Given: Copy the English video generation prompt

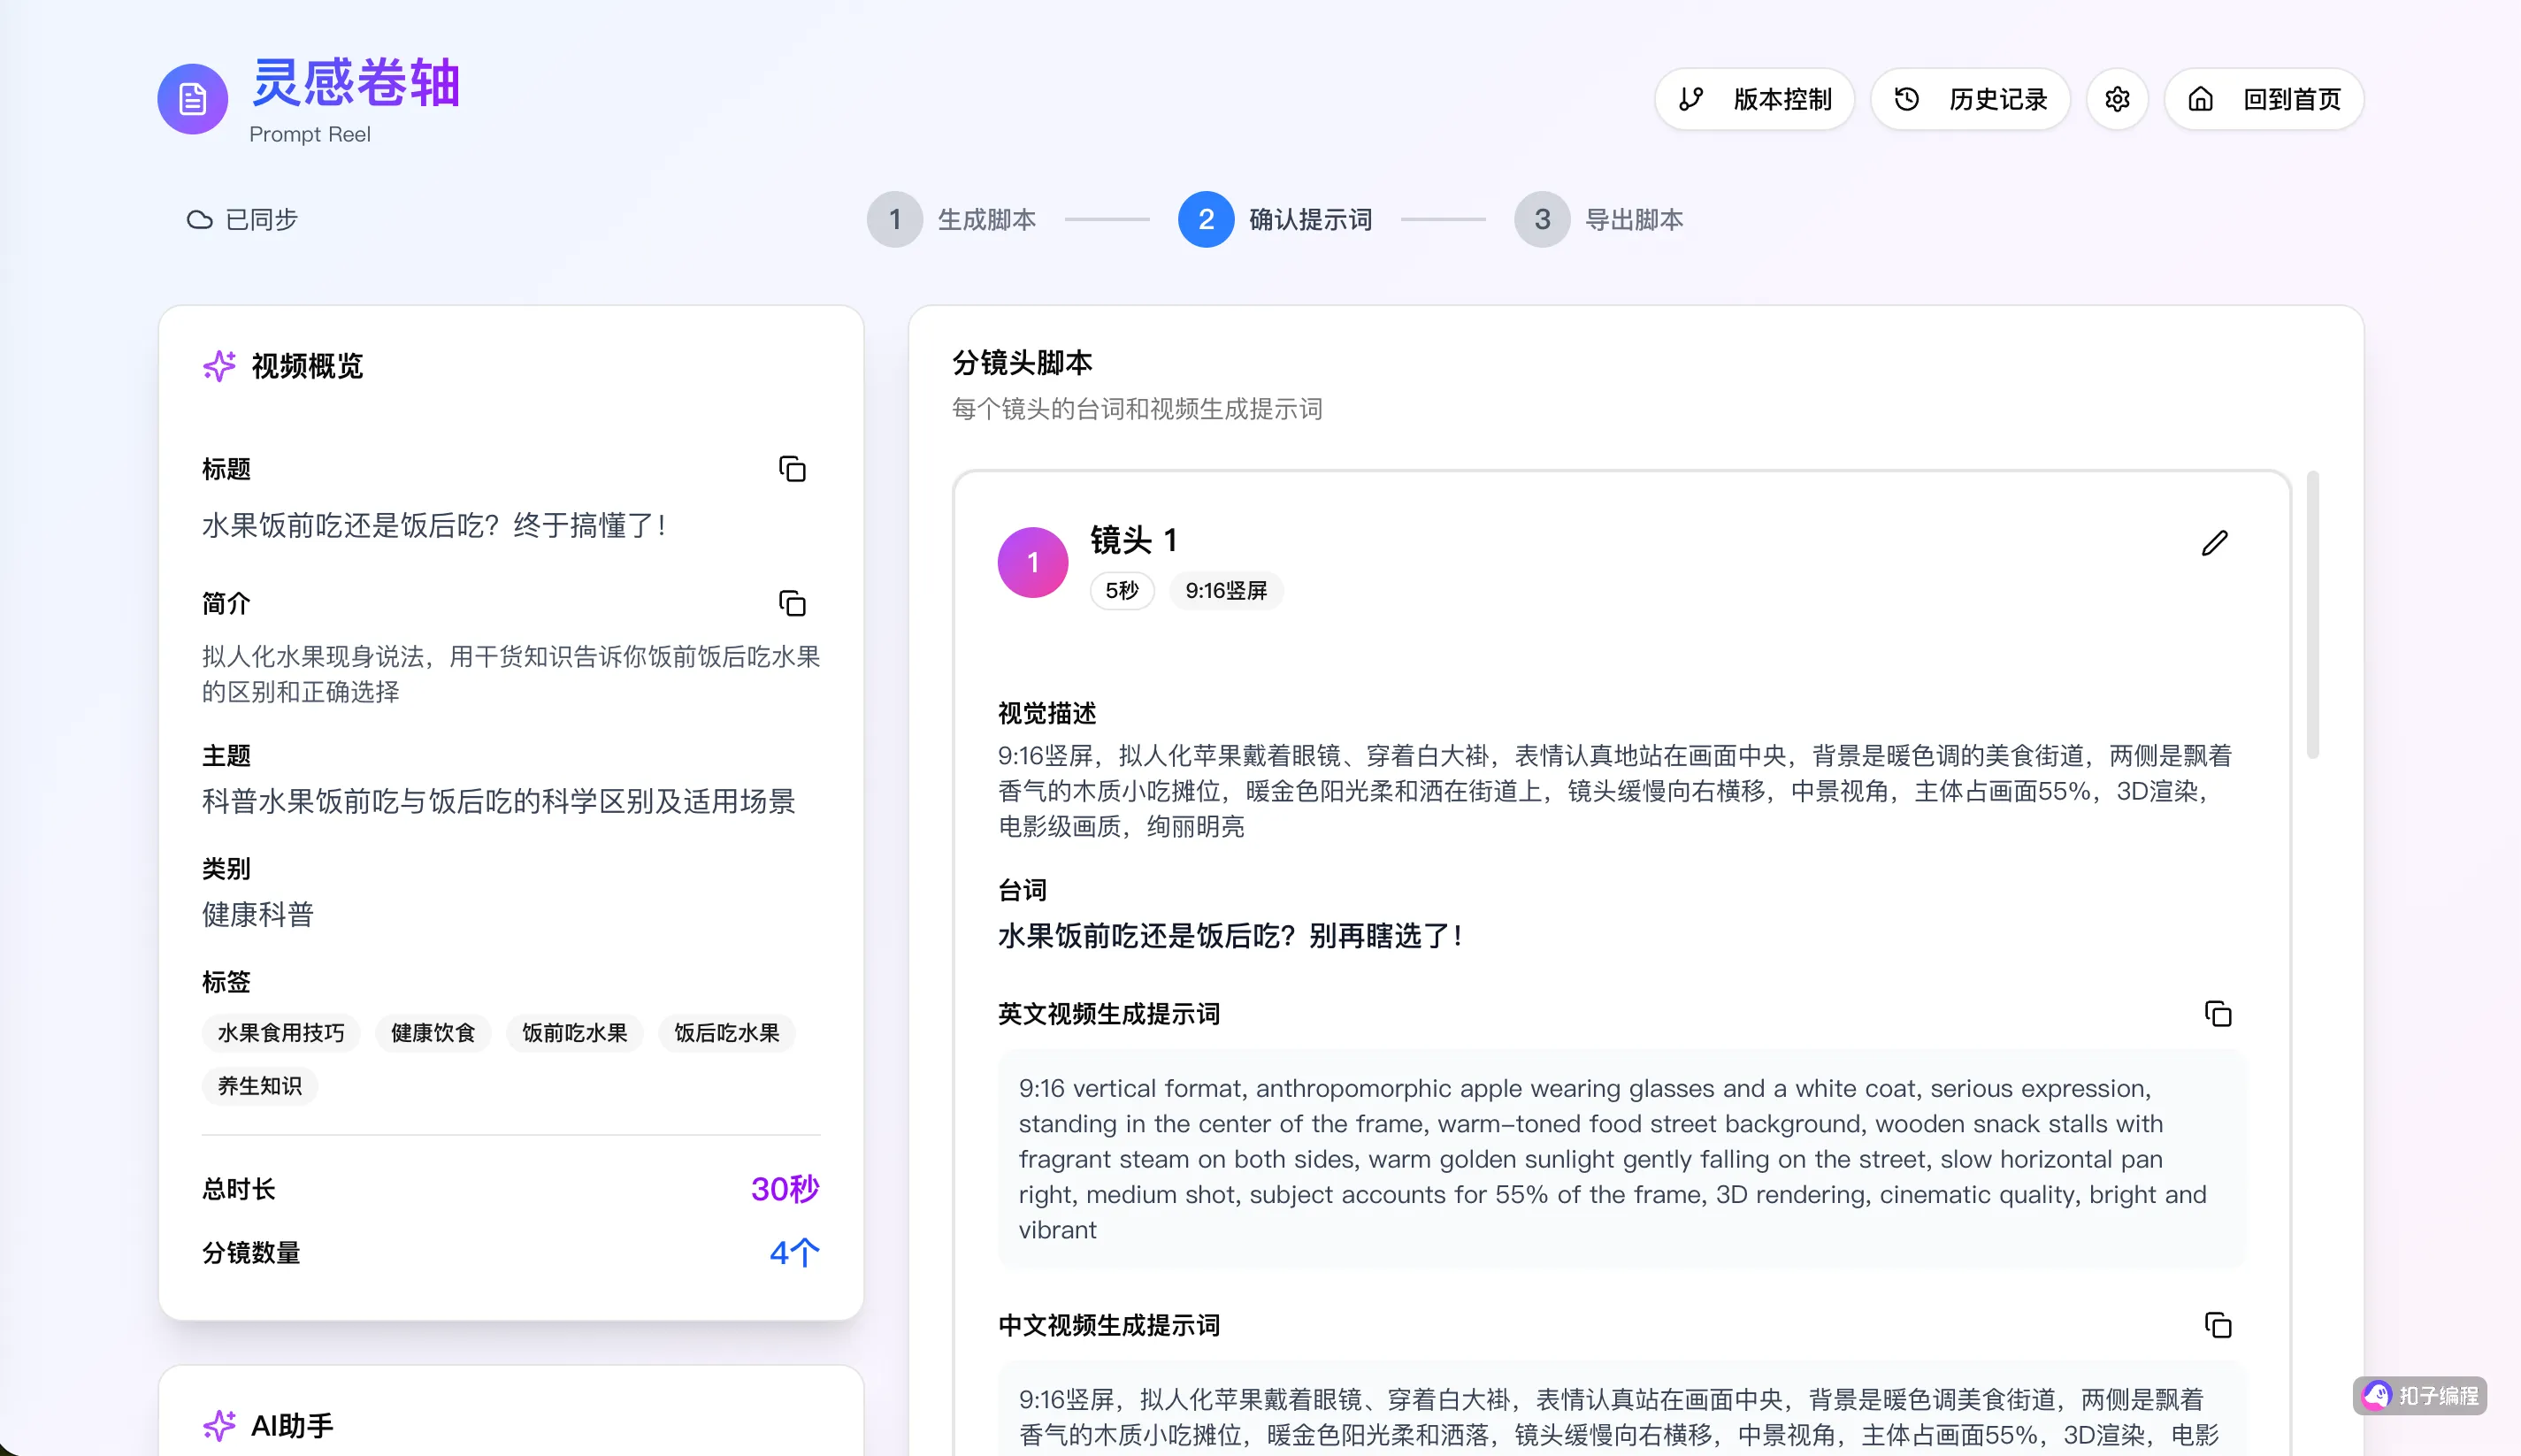Looking at the screenshot, I should click(2217, 1014).
